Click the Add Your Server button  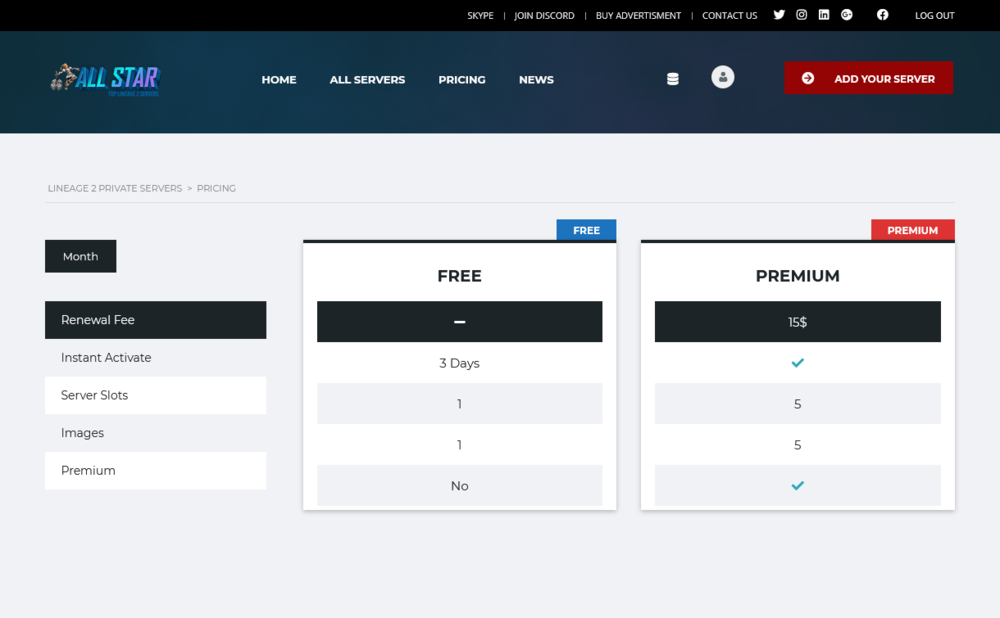pos(868,78)
